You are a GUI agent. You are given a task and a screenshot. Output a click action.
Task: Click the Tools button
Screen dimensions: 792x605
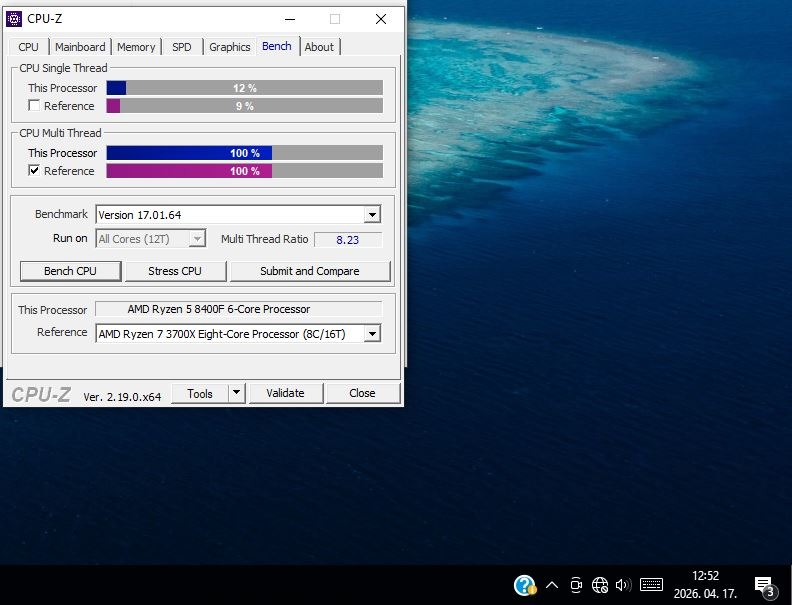200,393
